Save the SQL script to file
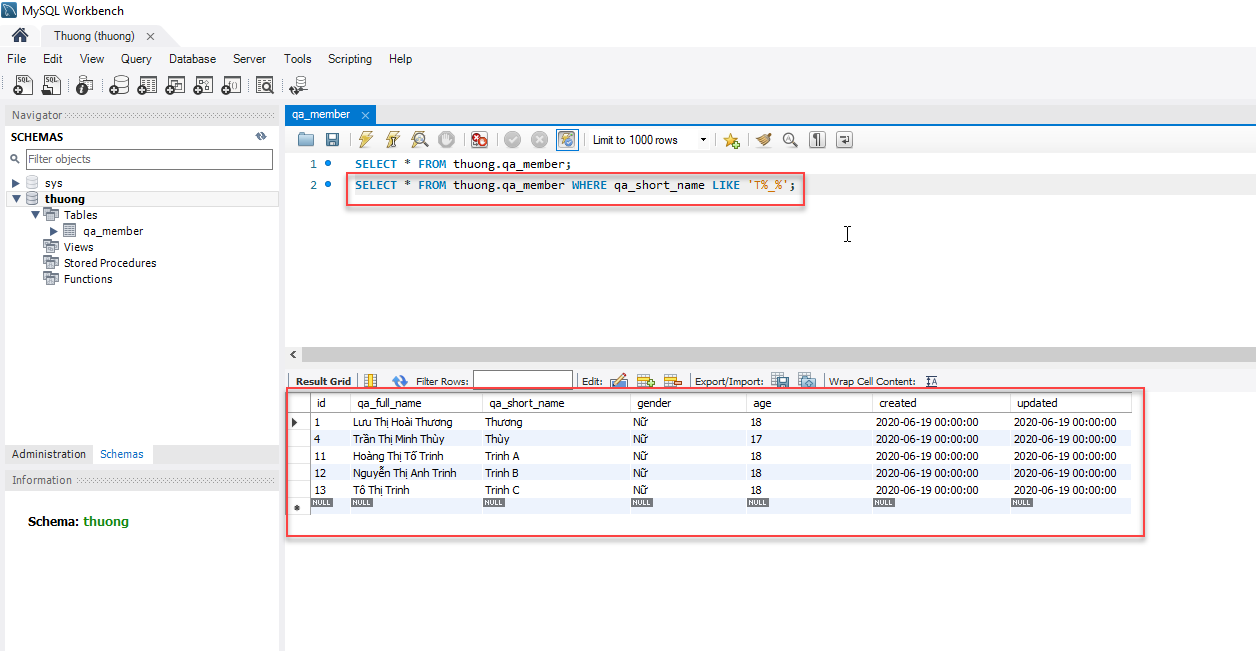Screen dimensions: 1256x651 pyautogui.click(x=332, y=140)
